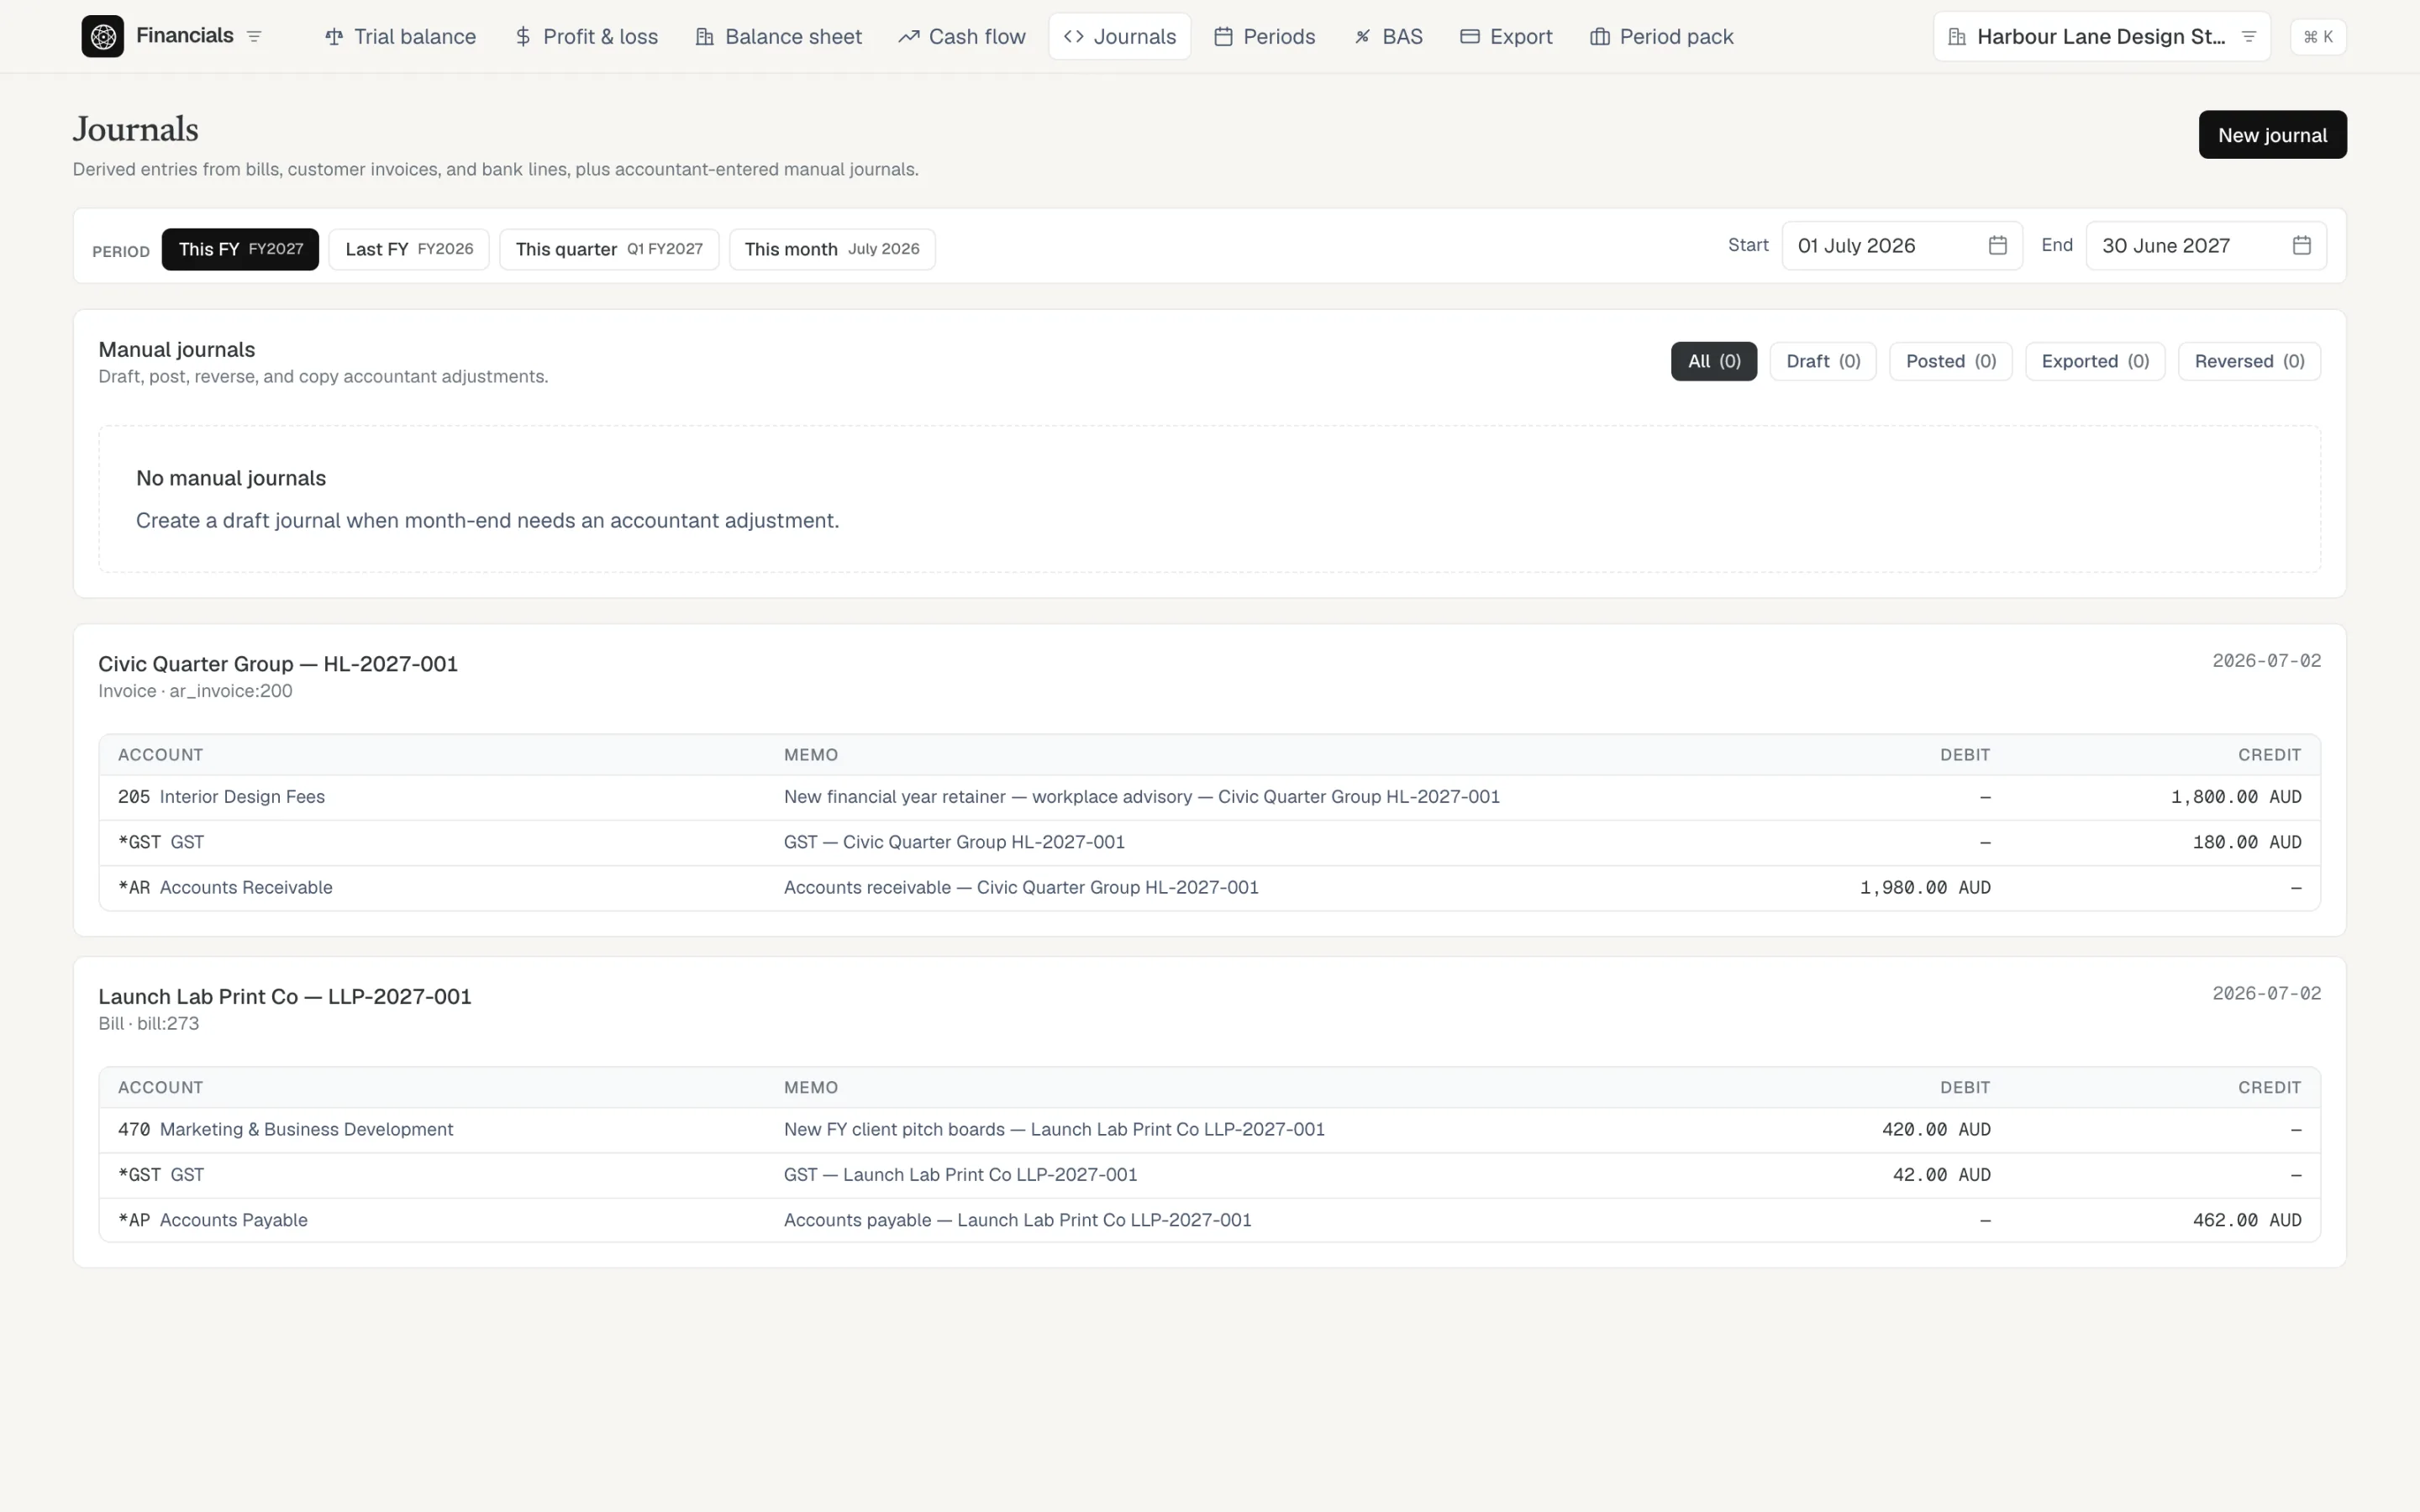
Task: Filter manual journals by Draft (0)
Action: pos(1823,361)
